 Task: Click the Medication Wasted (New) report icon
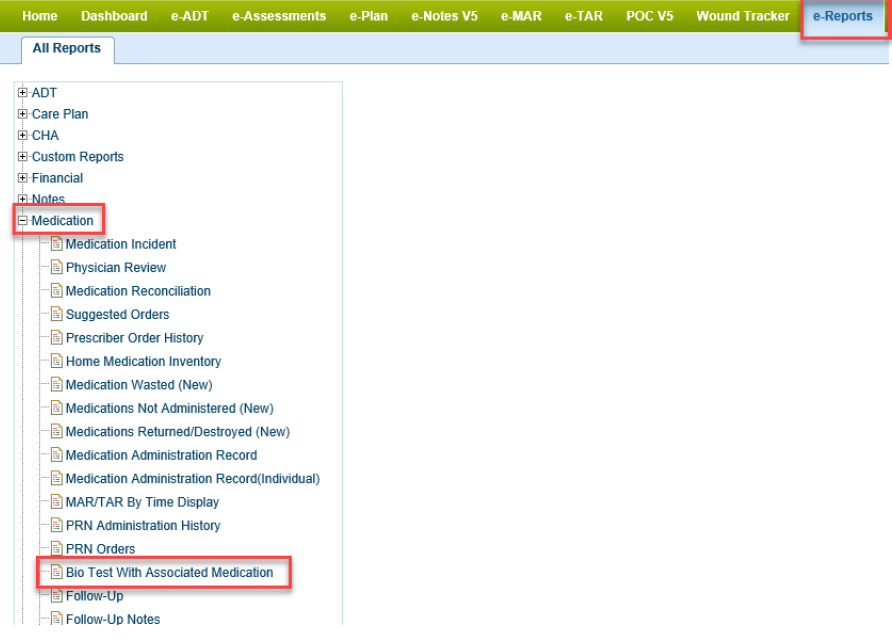coord(56,384)
